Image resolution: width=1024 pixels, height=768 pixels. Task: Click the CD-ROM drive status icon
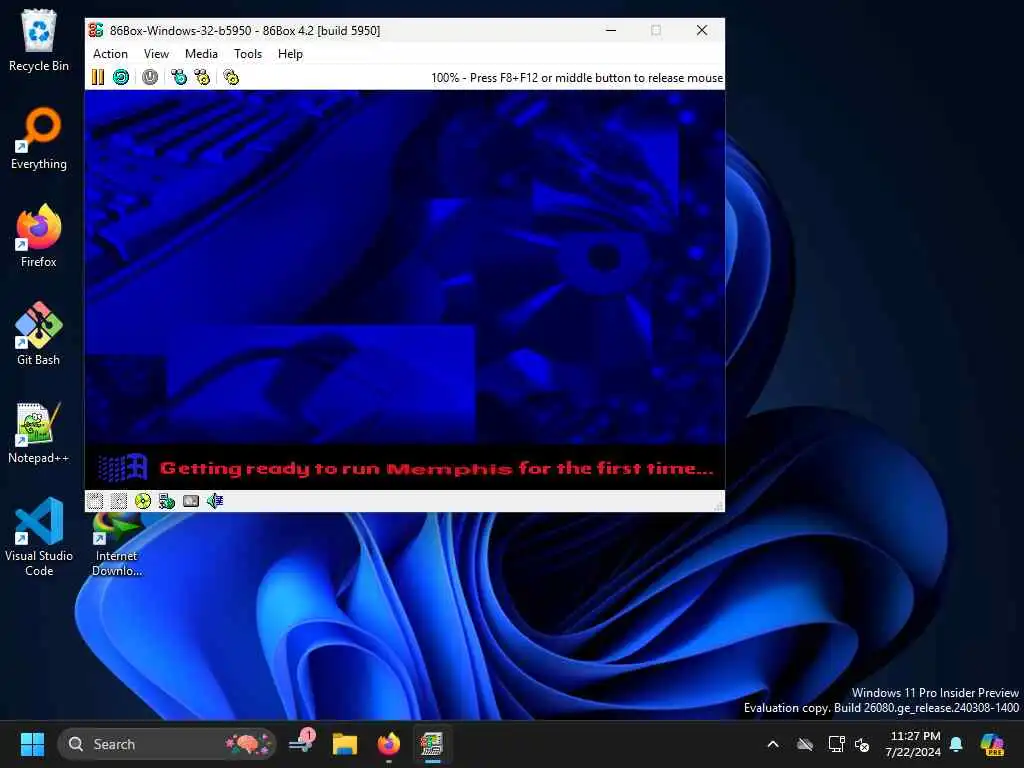[142, 501]
